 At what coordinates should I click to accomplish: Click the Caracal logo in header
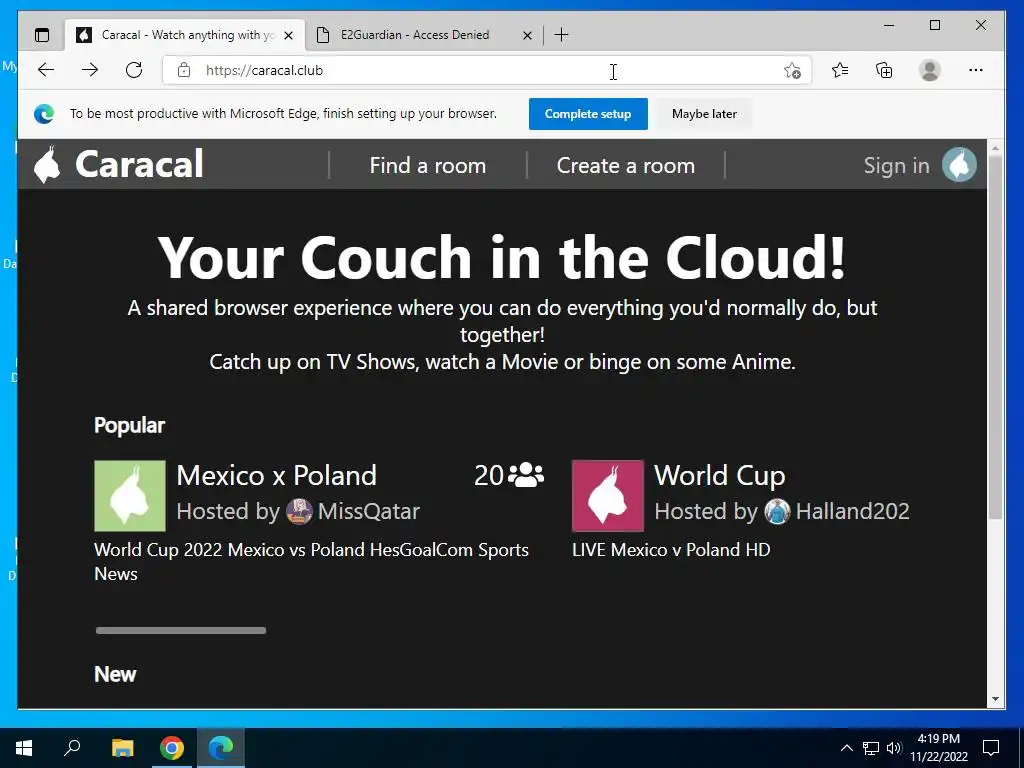coord(119,164)
